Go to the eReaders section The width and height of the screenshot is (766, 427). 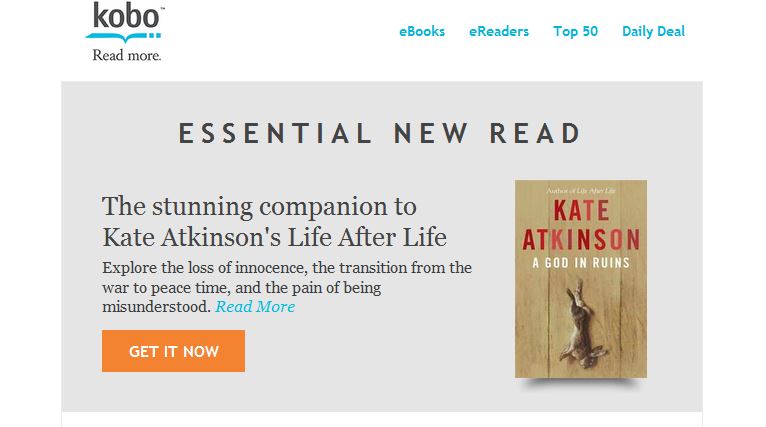click(499, 31)
